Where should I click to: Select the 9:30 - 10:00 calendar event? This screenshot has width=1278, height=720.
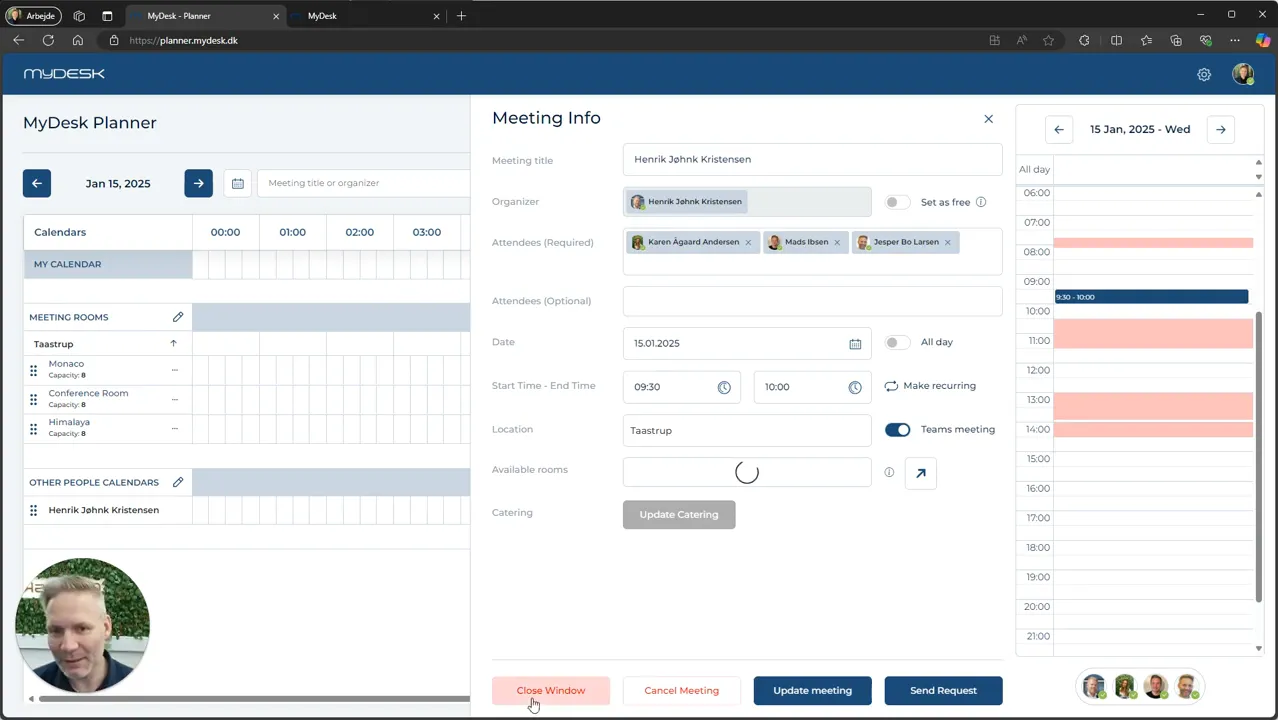[1151, 296]
